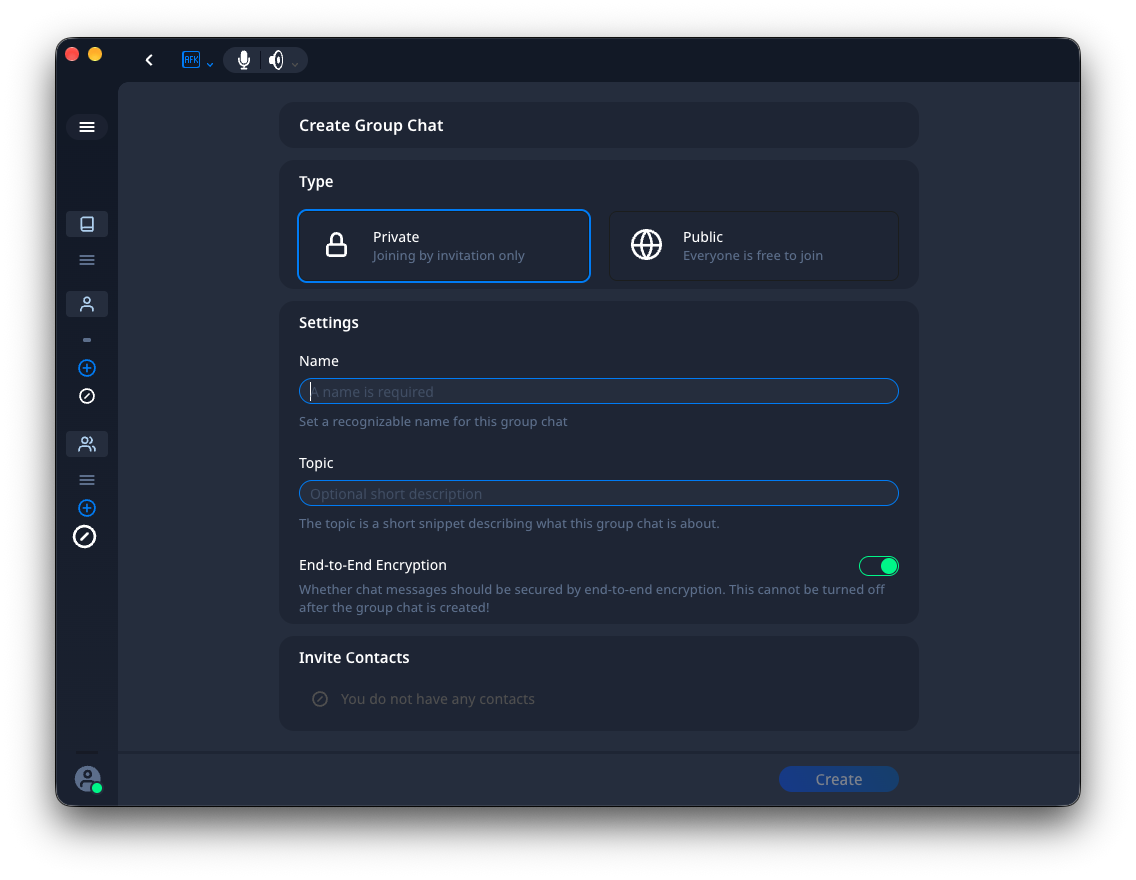1136x880 pixels.
Task: Click the highlighted compass icon under Group Chats
Action: point(85,537)
